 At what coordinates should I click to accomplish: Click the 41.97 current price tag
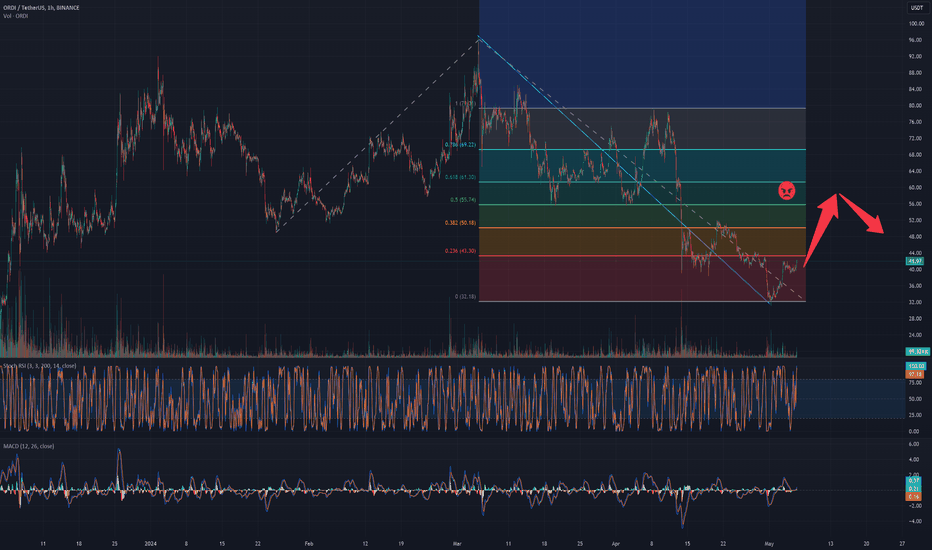click(915, 261)
